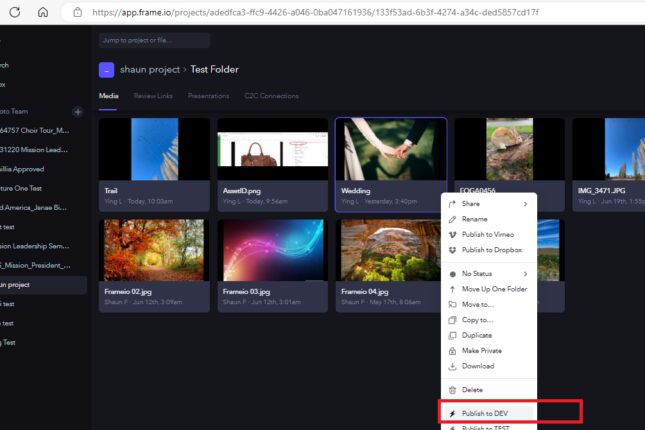The width and height of the screenshot is (645, 430).
Task: Open the AssetID.png thumbnail
Action: [273, 149]
